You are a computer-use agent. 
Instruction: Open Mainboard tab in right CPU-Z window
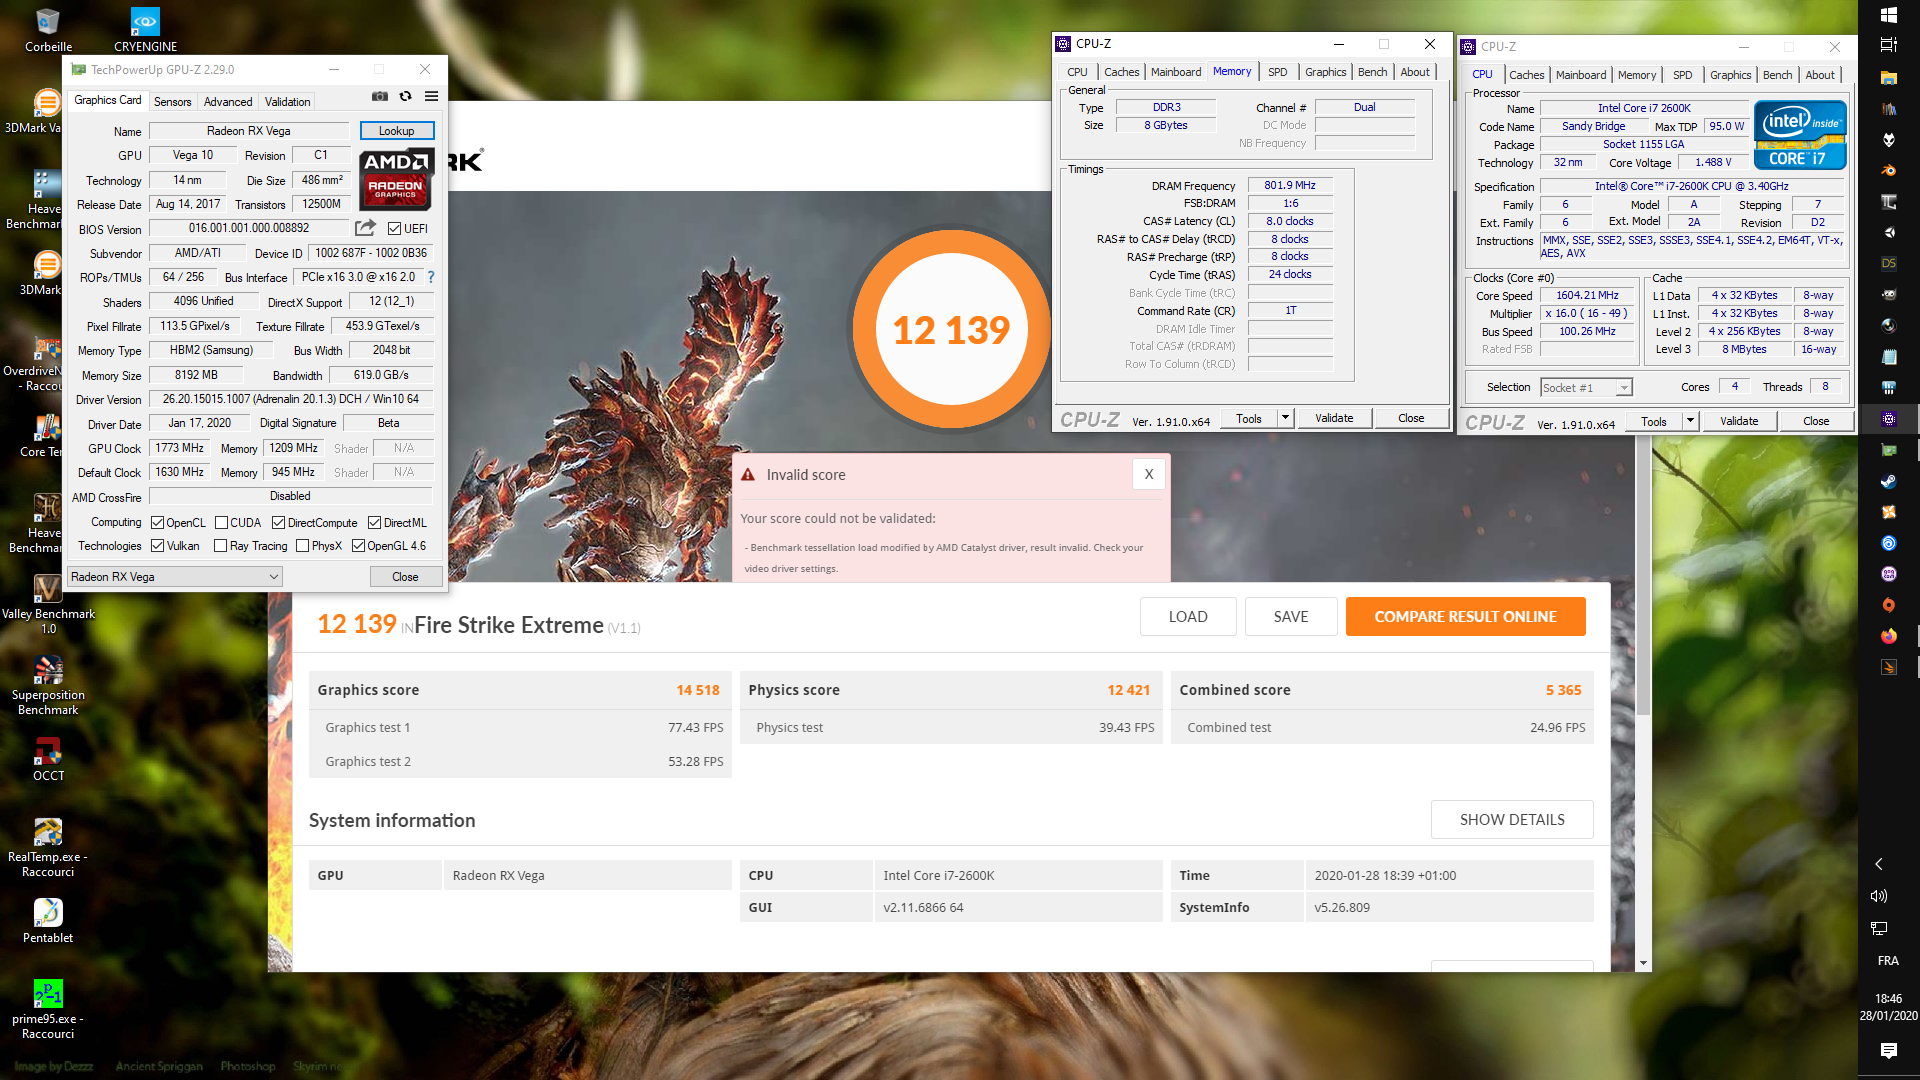pyautogui.click(x=1581, y=75)
